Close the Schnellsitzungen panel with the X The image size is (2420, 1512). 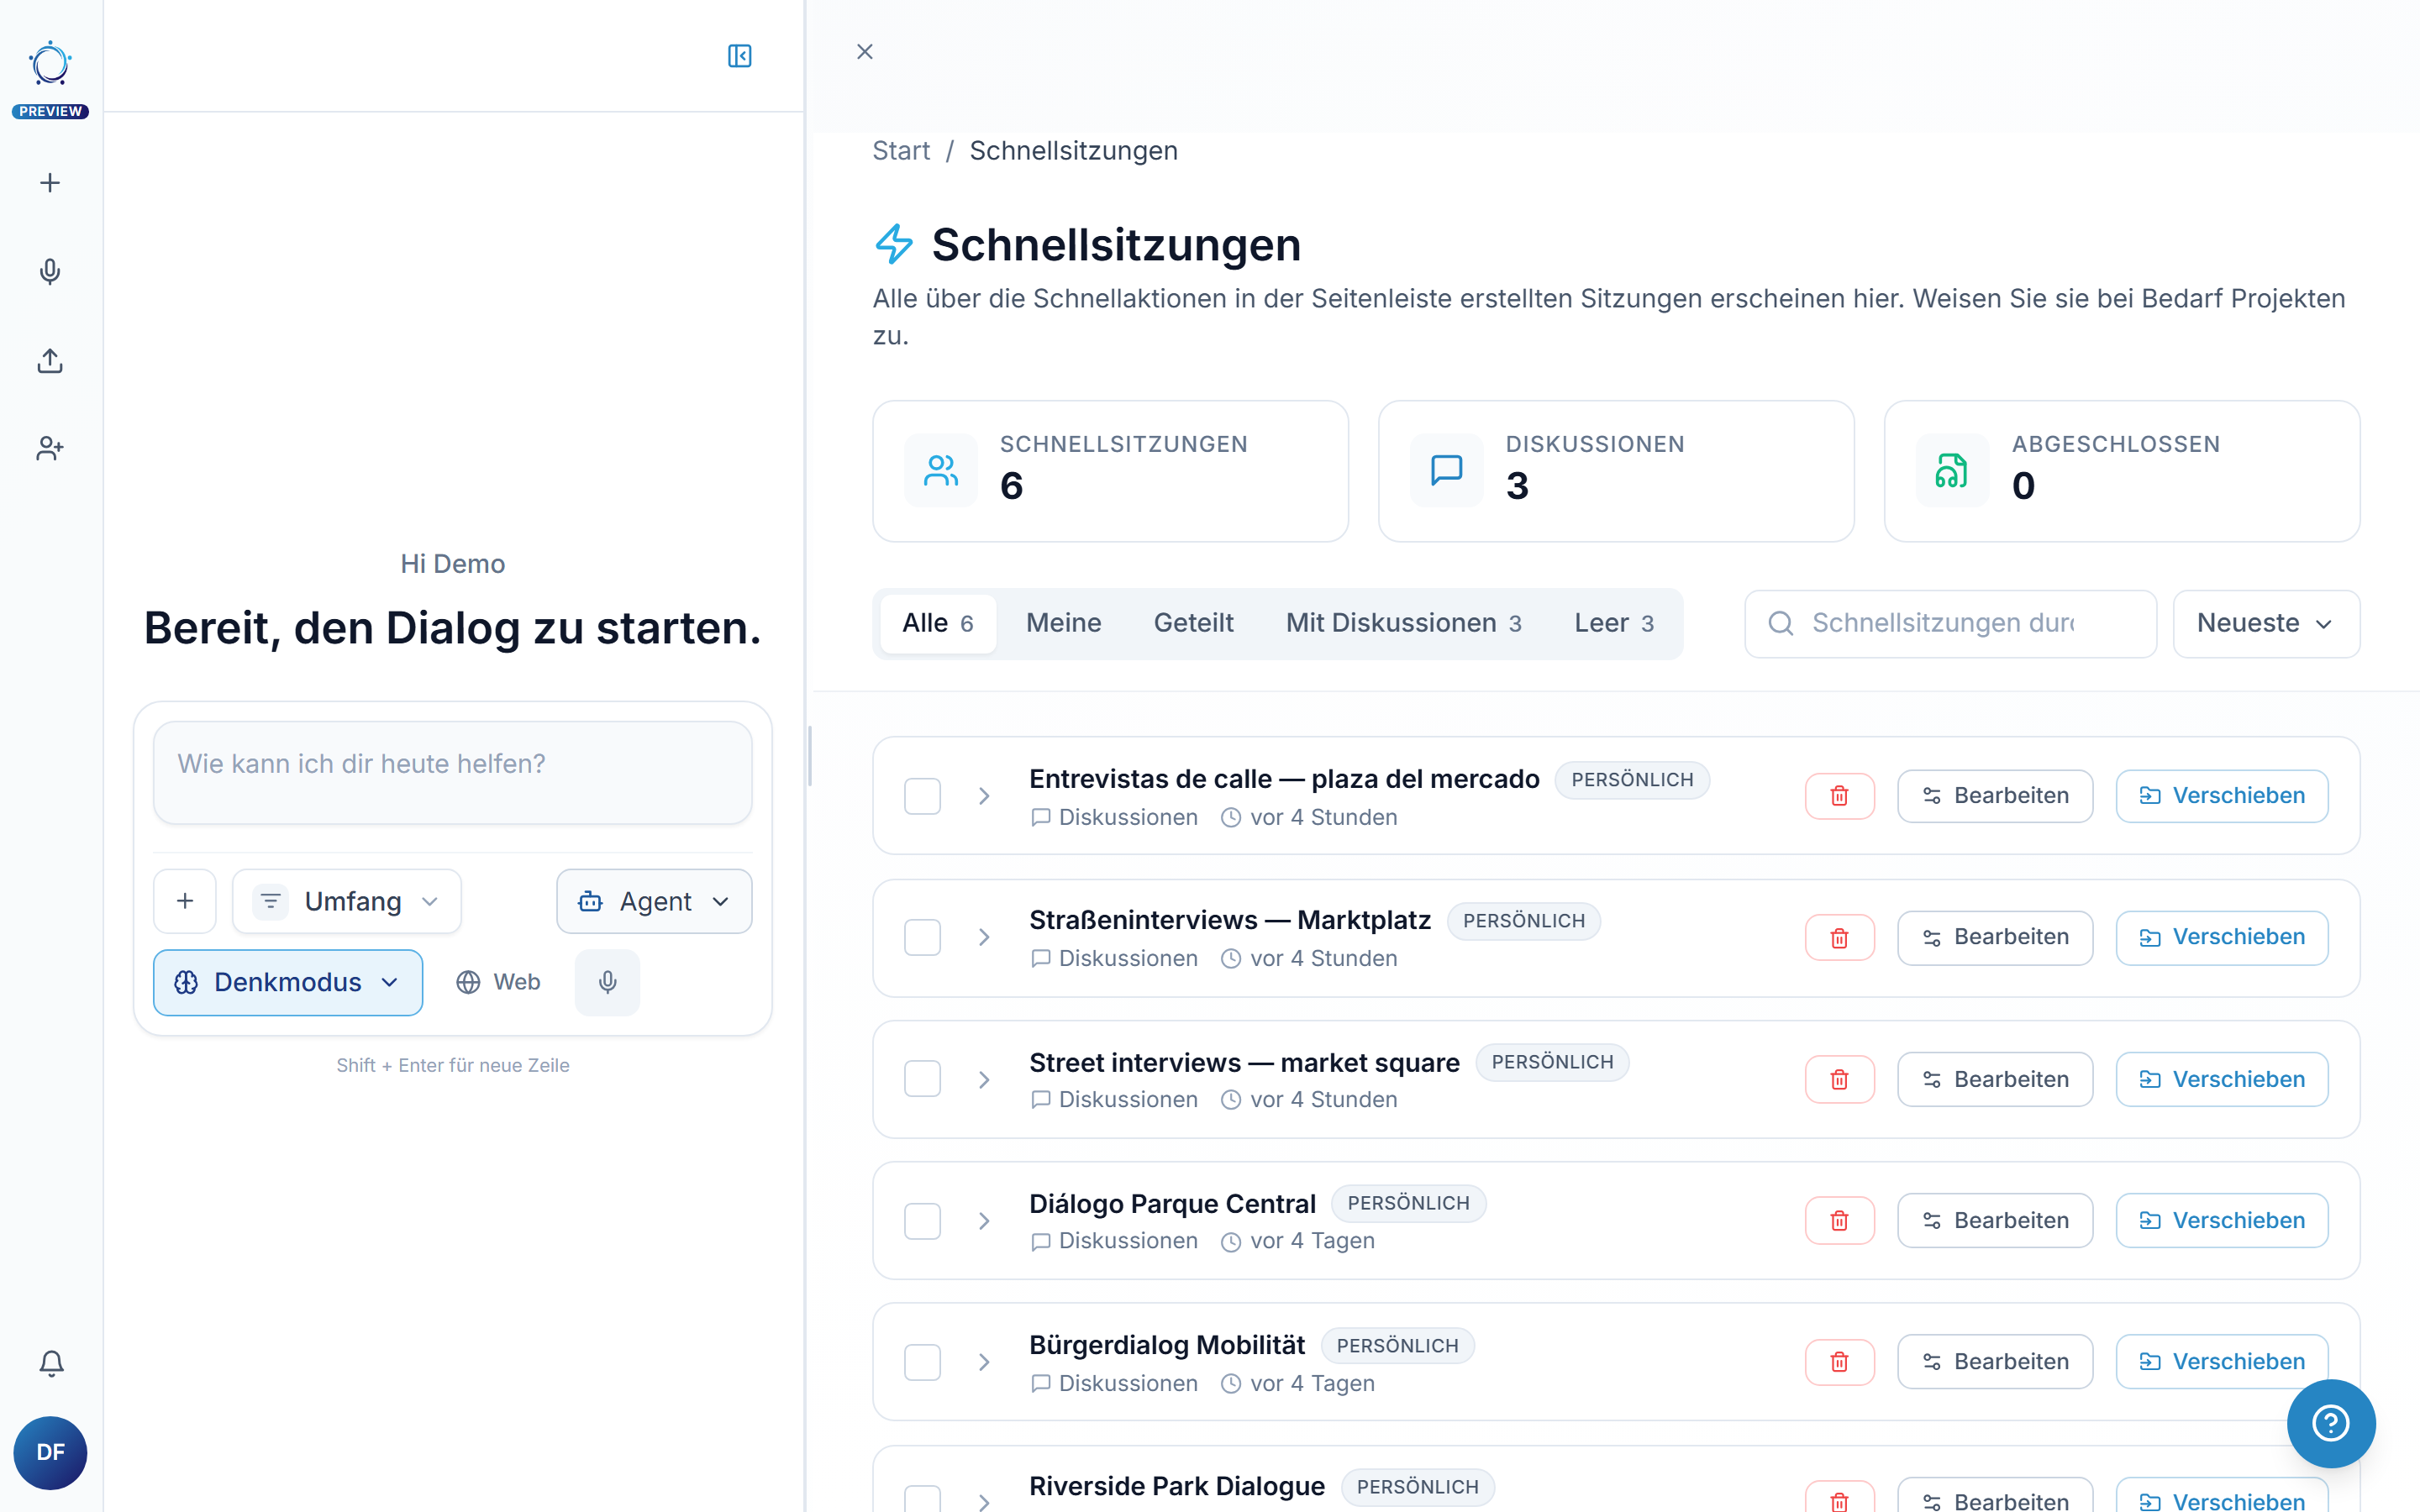coord(865,51)
